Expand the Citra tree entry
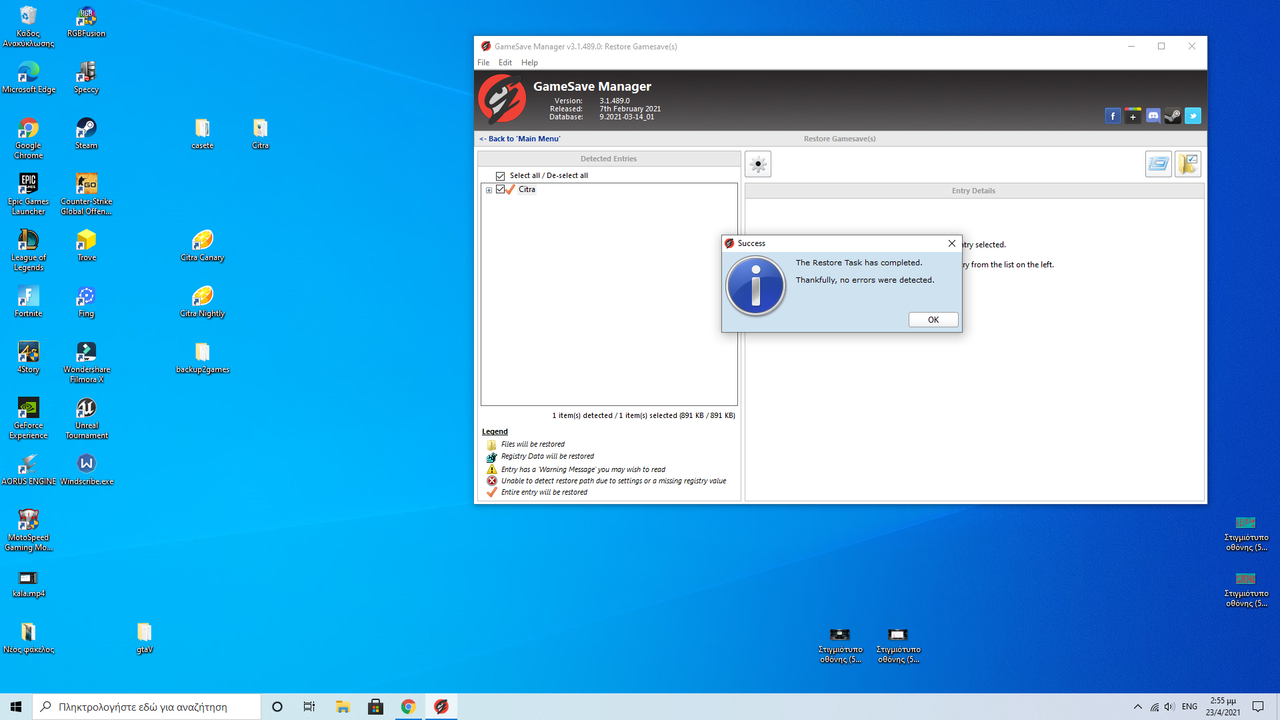Image resolution: width=1280 pixels, height=720 pixels. [489, 190]
